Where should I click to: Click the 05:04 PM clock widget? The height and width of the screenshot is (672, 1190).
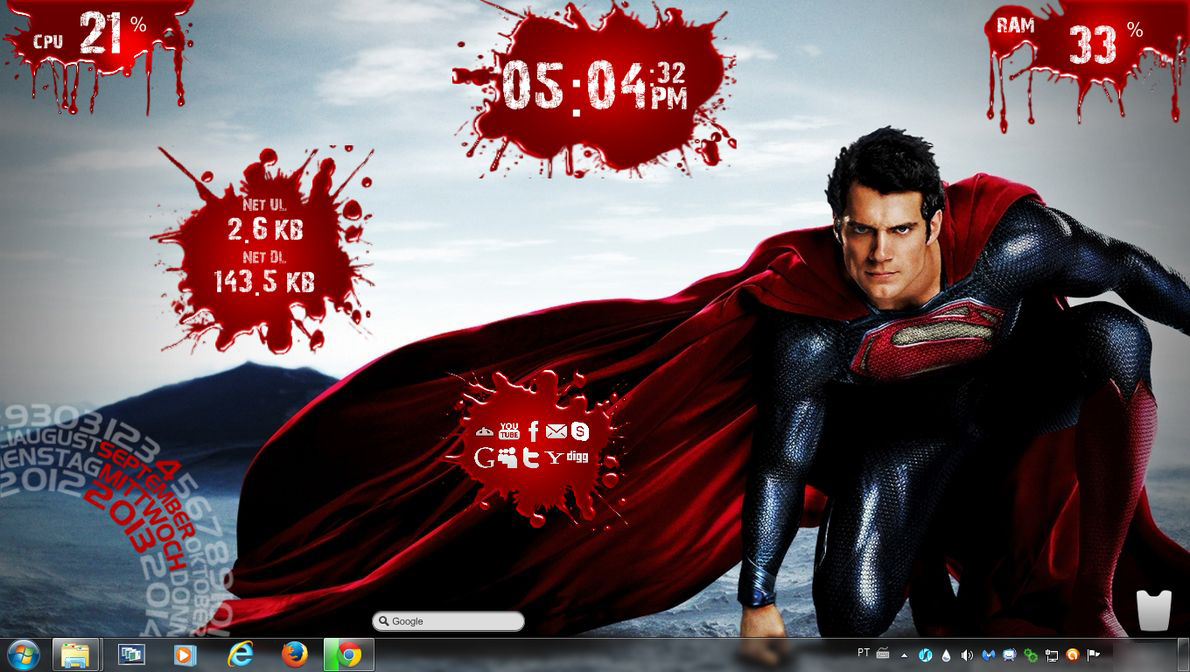(594, 87)
